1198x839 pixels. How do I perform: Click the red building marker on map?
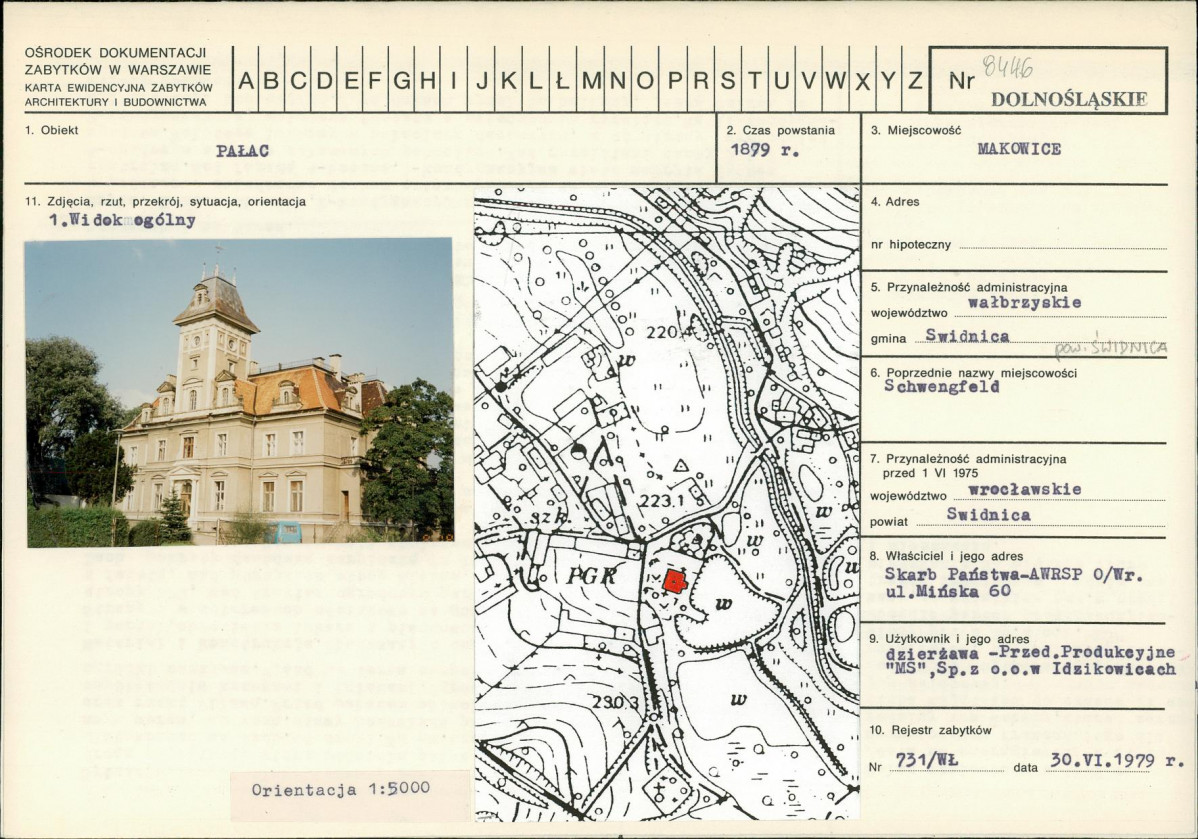pyautogui.click(x=675, y=581)
